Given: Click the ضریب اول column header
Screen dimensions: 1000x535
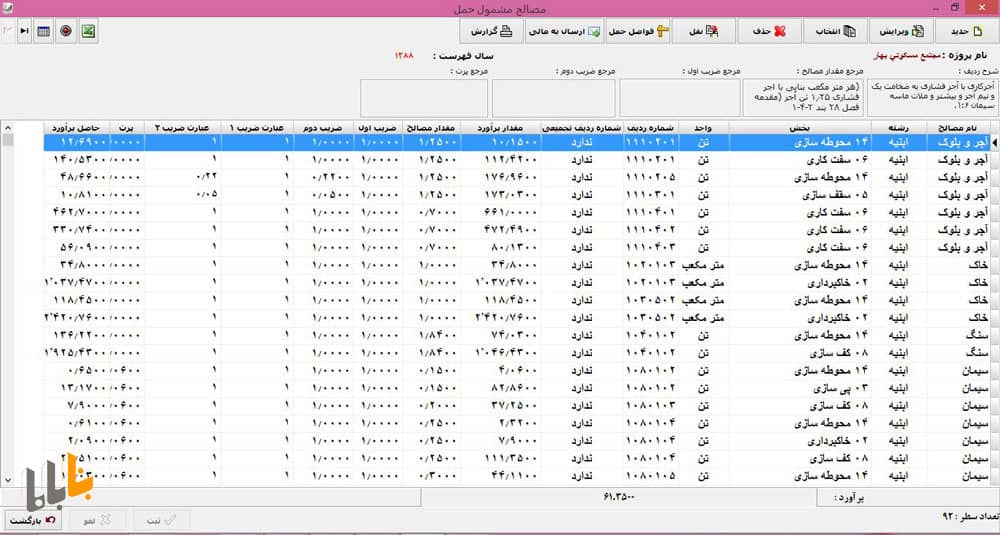Looking at the screenshot, I should pyautogui.click(x=379, y=128).
